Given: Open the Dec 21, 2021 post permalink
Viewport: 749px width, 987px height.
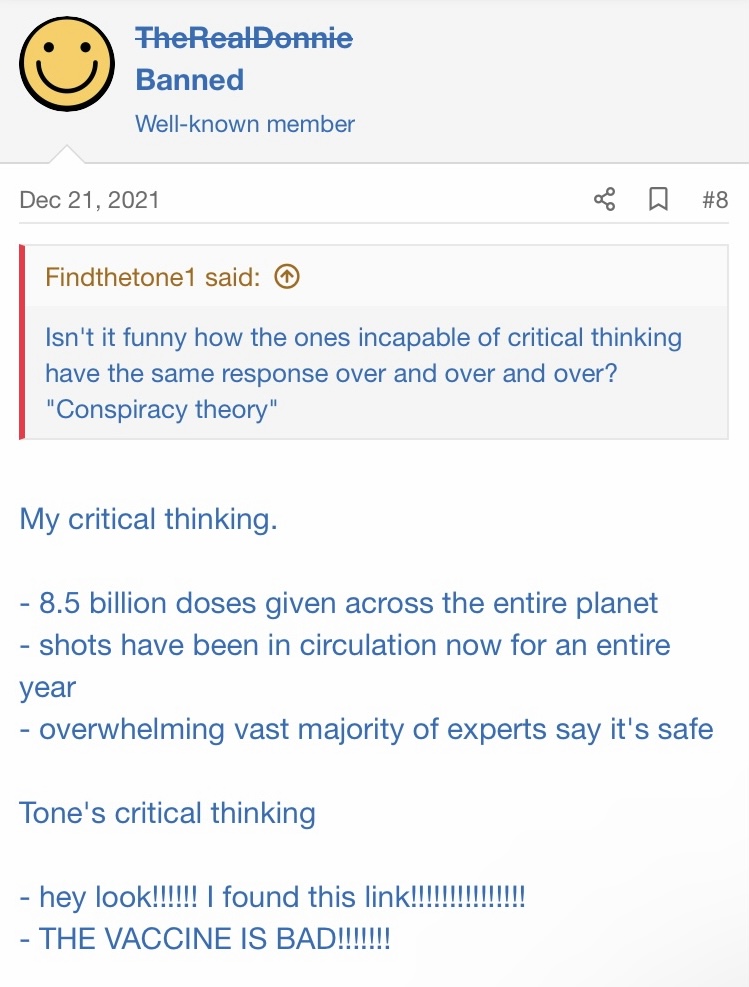Looking at the screenshot, I should tap(89, 200).
